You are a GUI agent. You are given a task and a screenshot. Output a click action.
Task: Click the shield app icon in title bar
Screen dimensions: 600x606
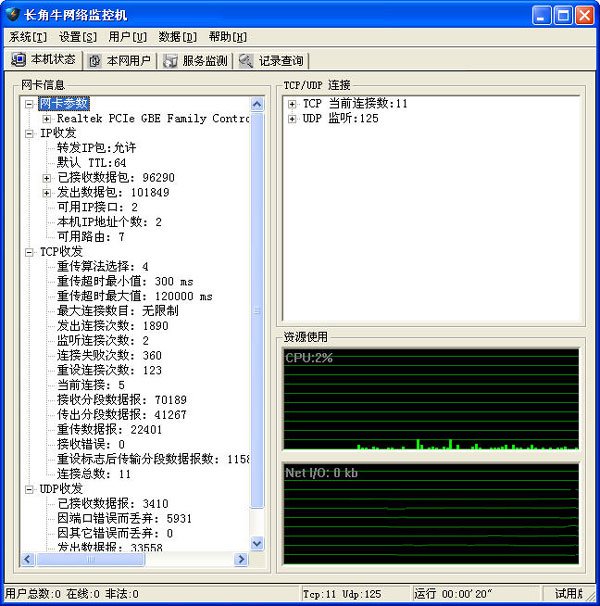(x=12, y=15)
